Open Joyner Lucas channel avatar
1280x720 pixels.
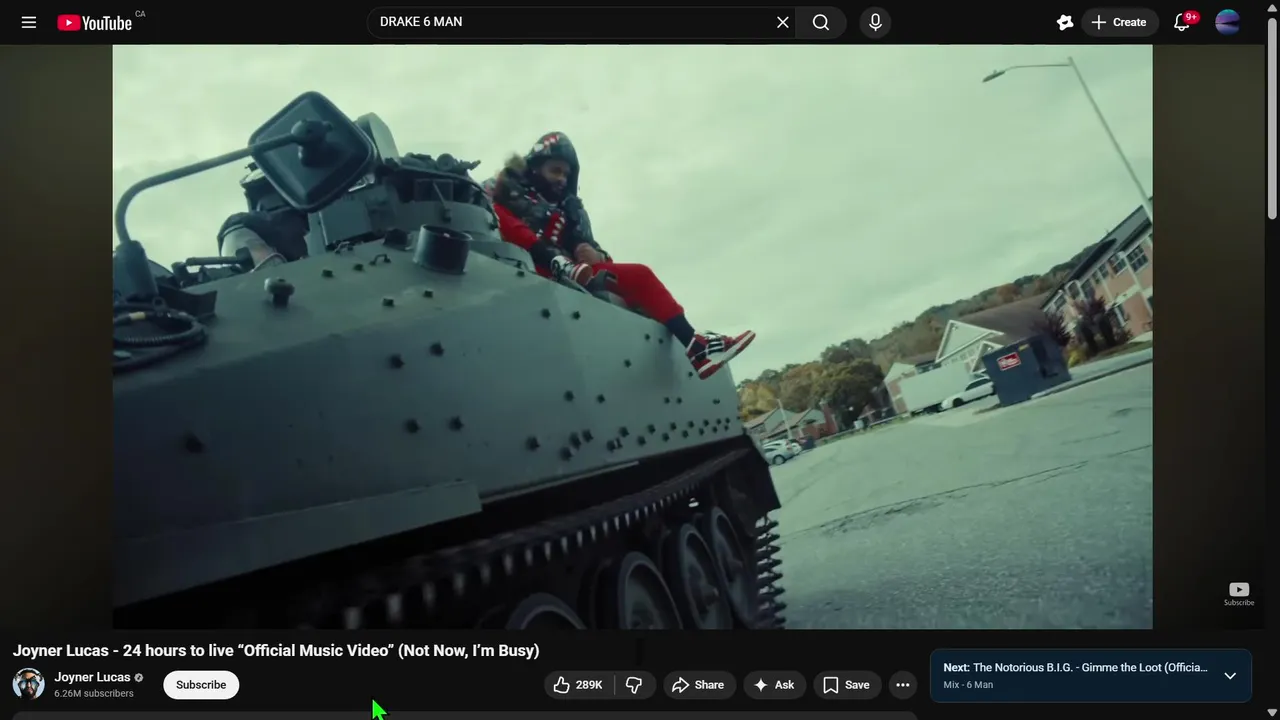pyautogui.click(x=28, y=684)
